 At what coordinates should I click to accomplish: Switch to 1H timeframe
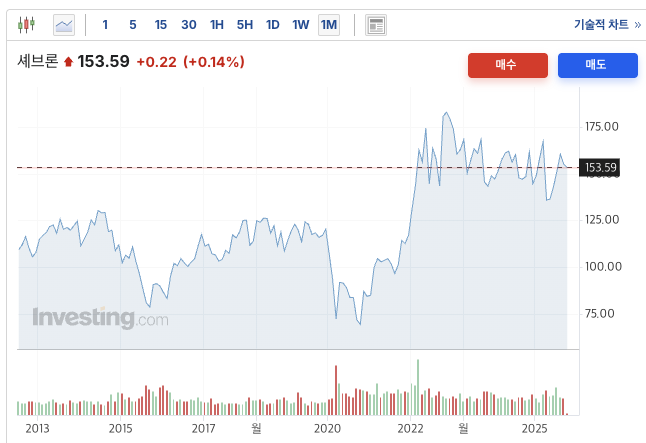coord(217,24)
